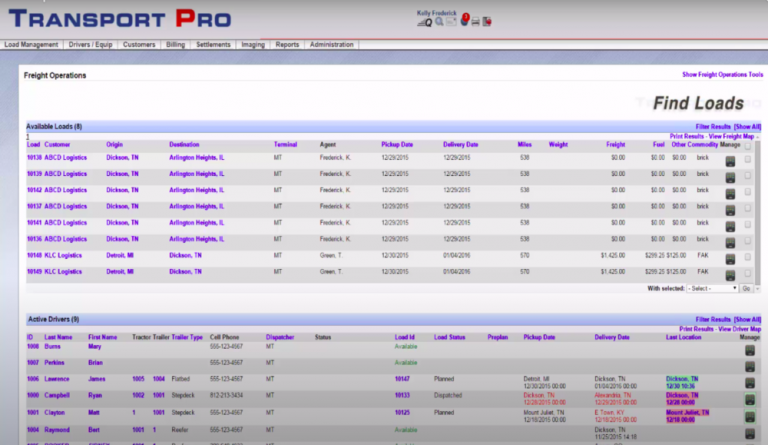Select checkbox for load 10149 row
768x445 pixels.
(x=748, y=271)
